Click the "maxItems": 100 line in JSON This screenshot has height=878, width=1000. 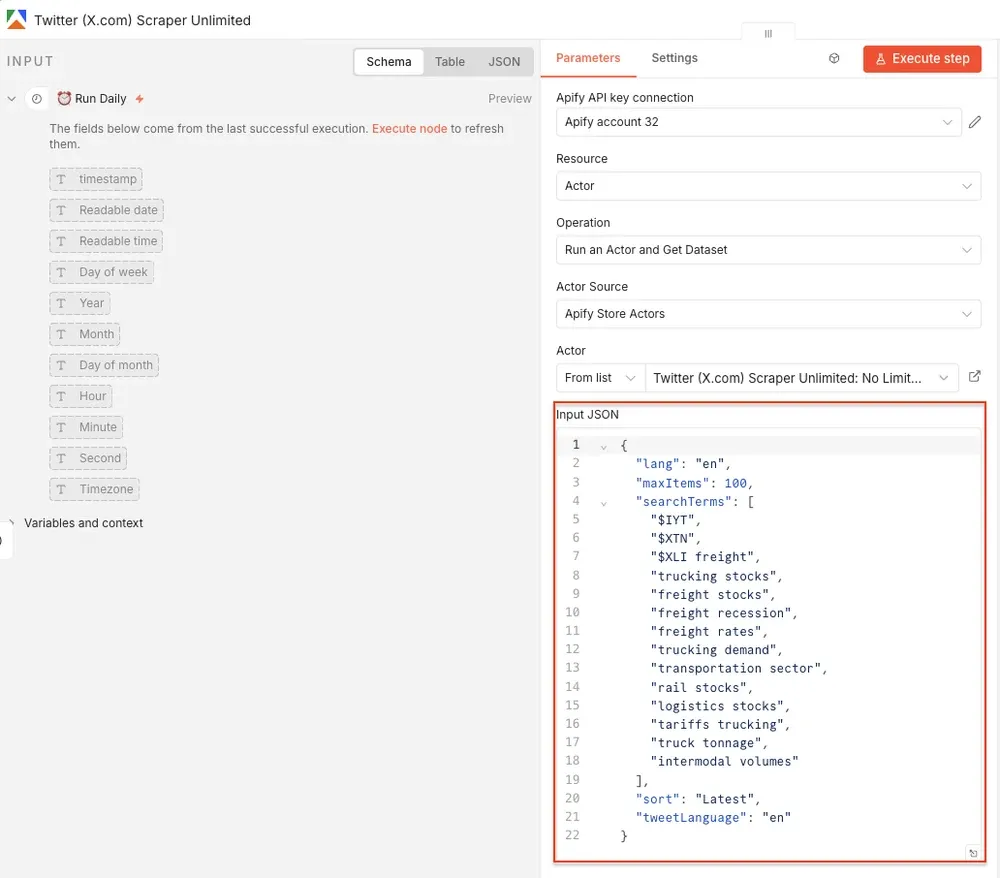click(x=694, y=483)
